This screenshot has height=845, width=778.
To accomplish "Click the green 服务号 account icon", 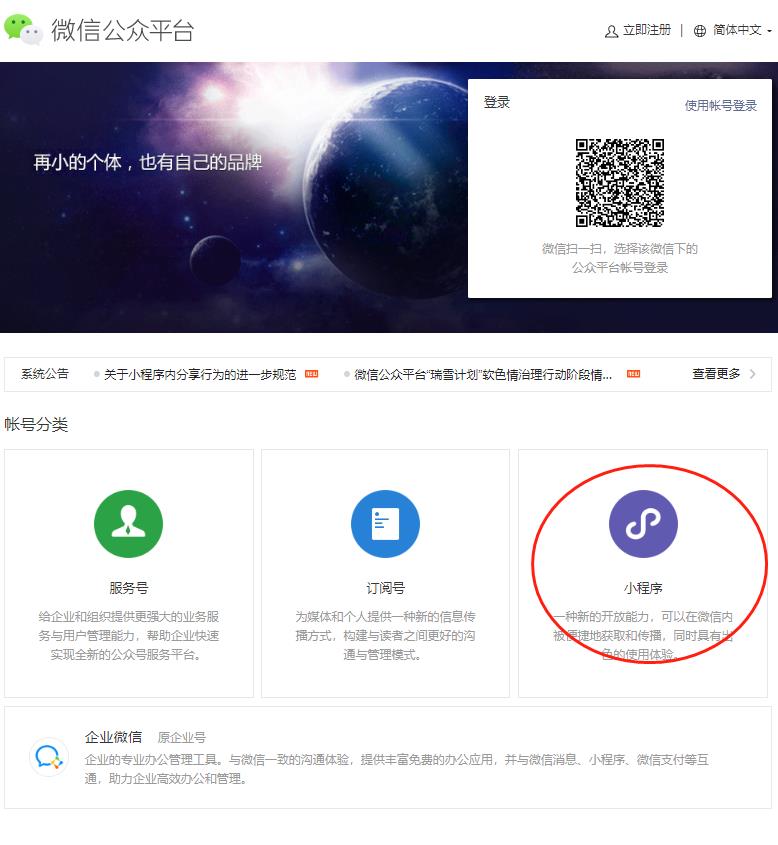I will [x=128, y=524].
